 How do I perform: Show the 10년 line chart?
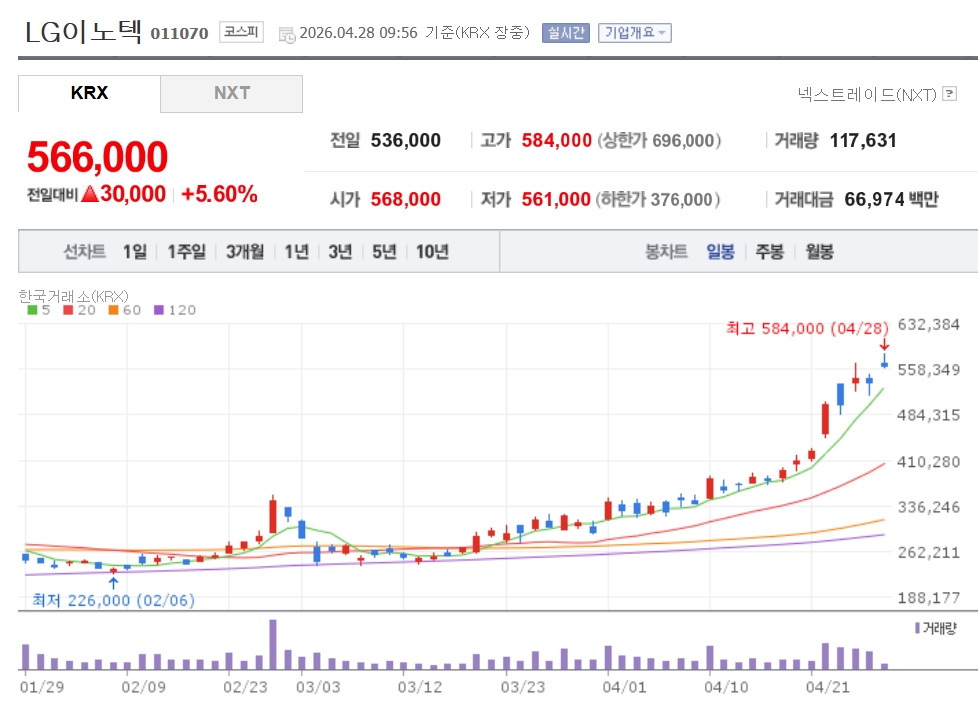432,252
